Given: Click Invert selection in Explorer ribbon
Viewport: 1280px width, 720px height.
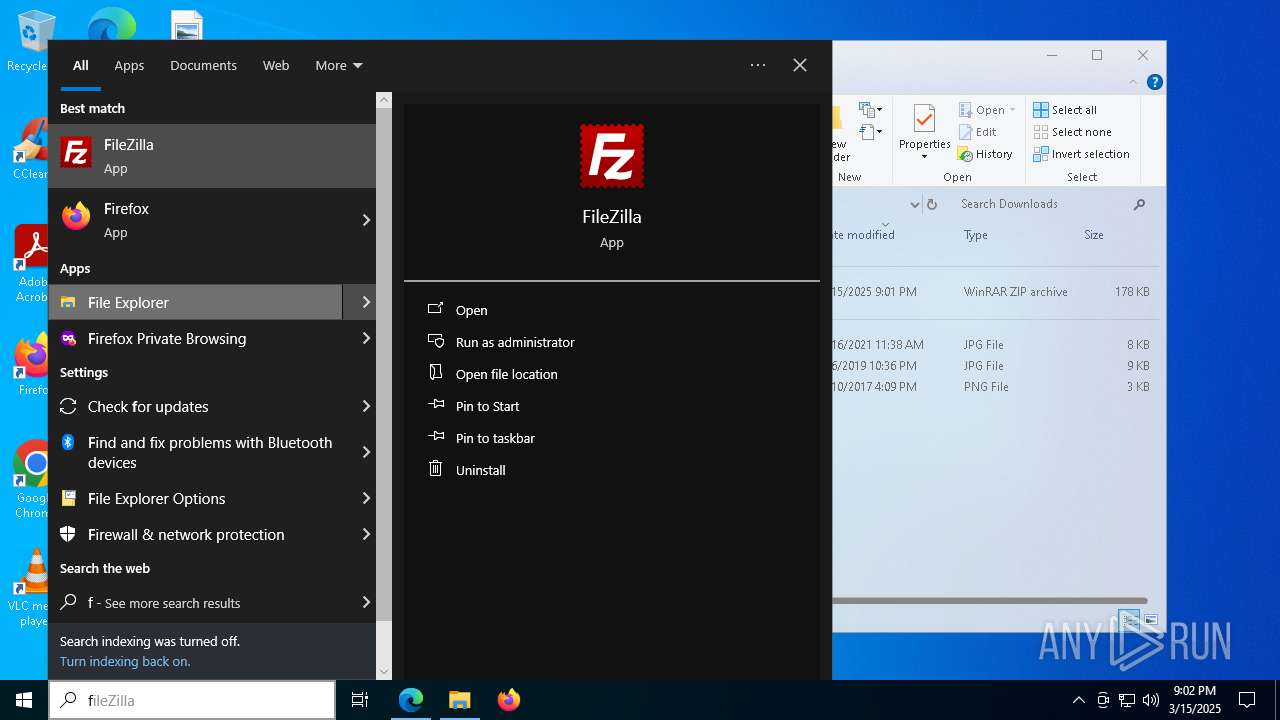Looking at the screenshot, I should 1081,154.
